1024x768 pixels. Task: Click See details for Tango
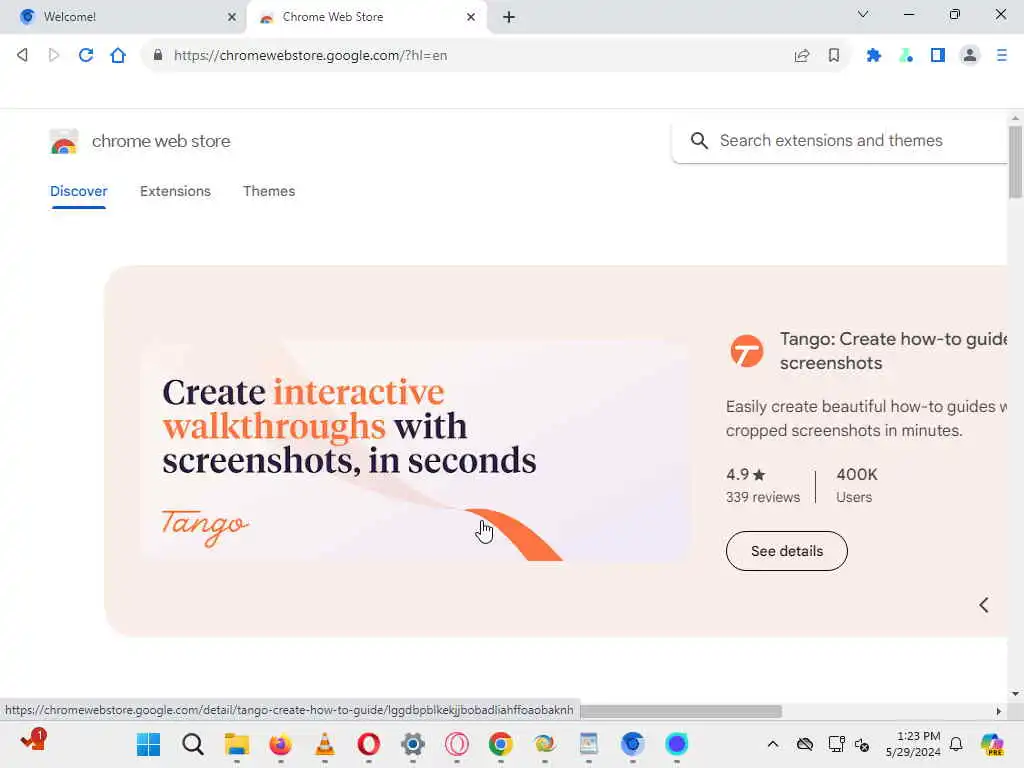(x=786, y=551)
